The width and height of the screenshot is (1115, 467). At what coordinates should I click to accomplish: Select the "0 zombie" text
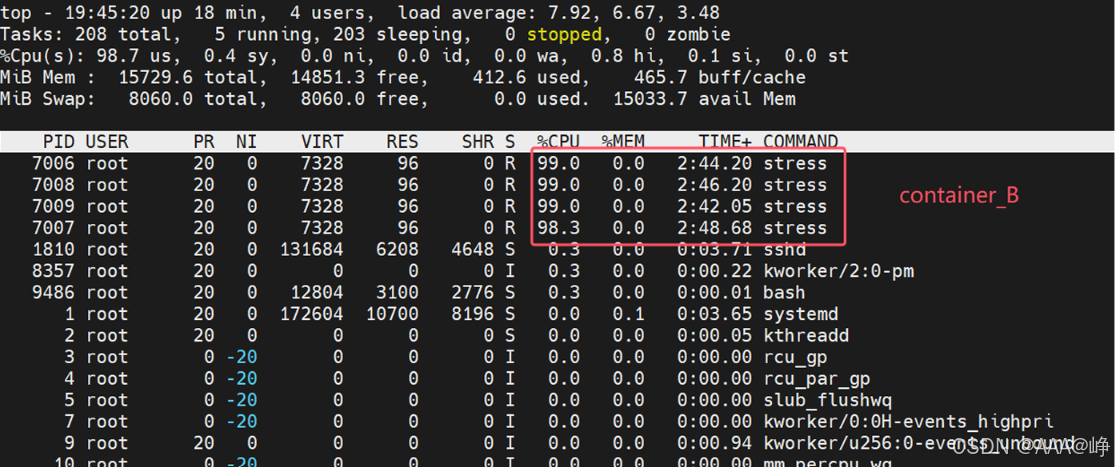coord(687,34)
